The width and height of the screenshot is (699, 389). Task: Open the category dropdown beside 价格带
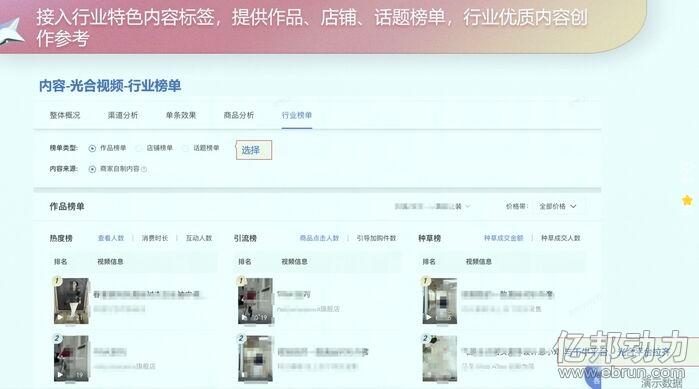pos(432,206)
